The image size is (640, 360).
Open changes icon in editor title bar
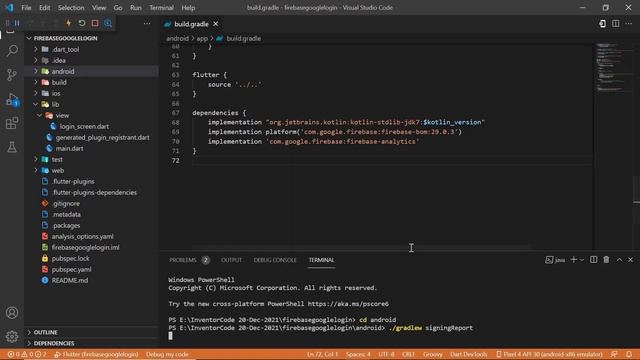click(602, 24)
